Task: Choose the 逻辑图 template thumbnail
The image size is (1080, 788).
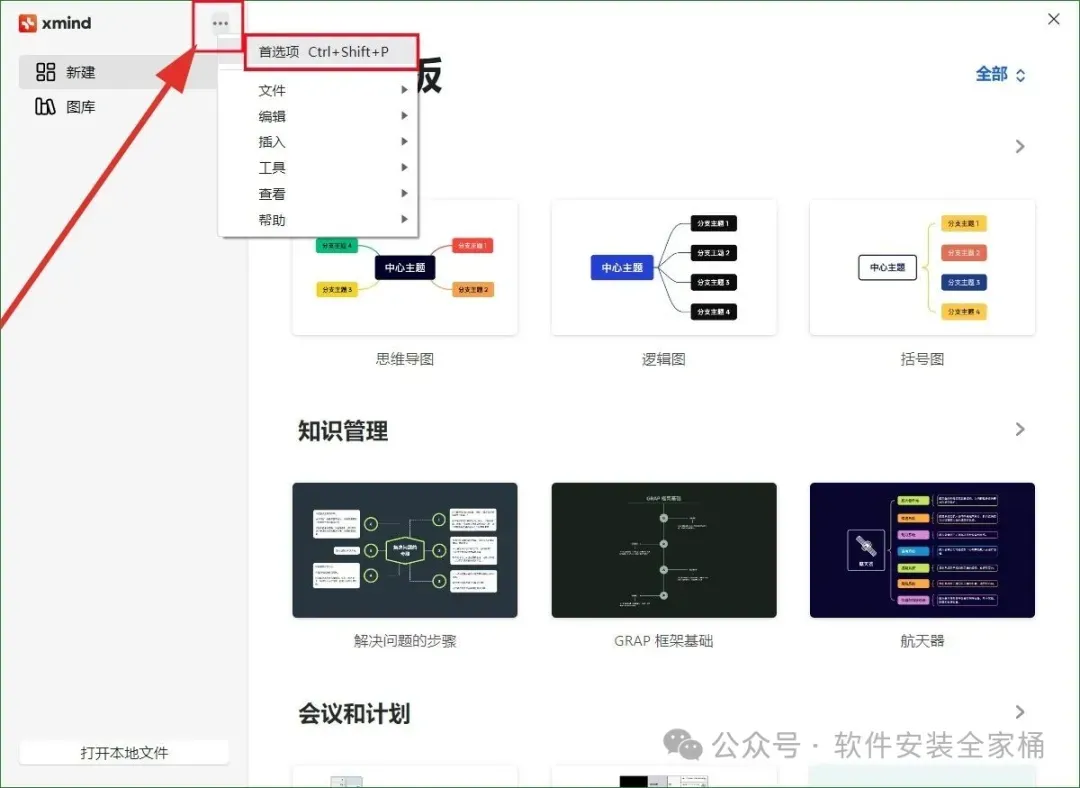Action: tap(664, 267)
